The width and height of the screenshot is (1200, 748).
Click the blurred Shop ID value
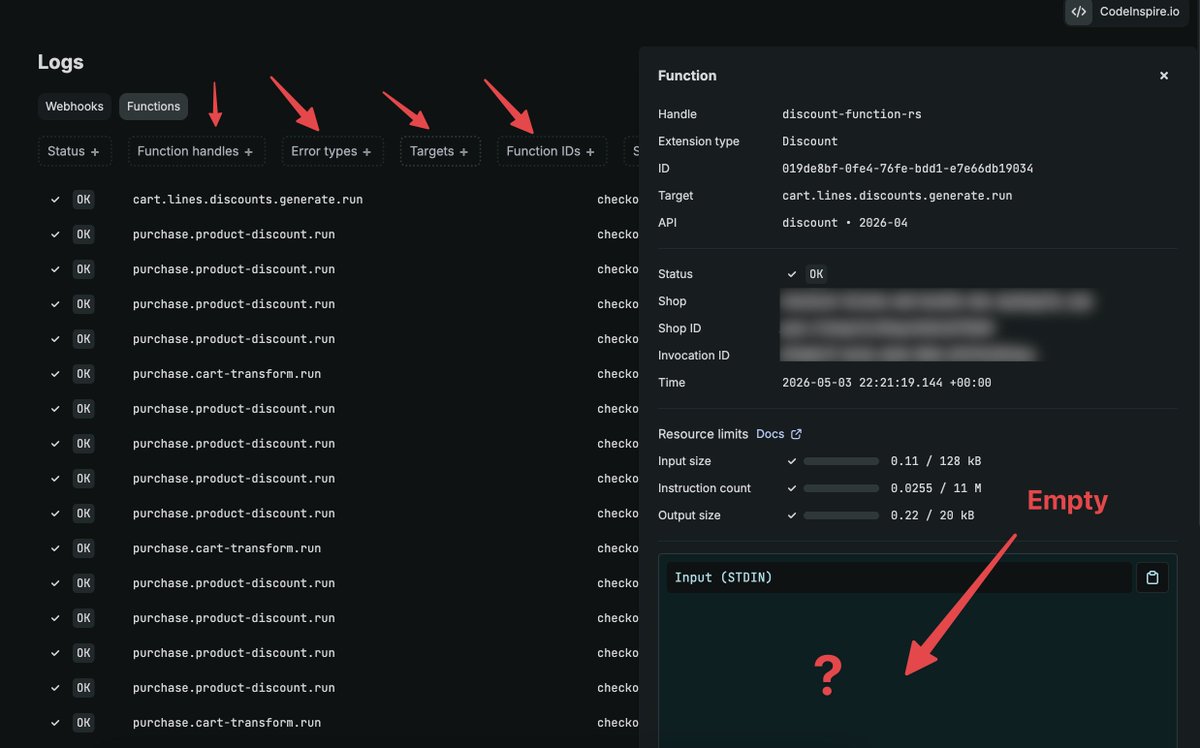(x=889, y=328)
